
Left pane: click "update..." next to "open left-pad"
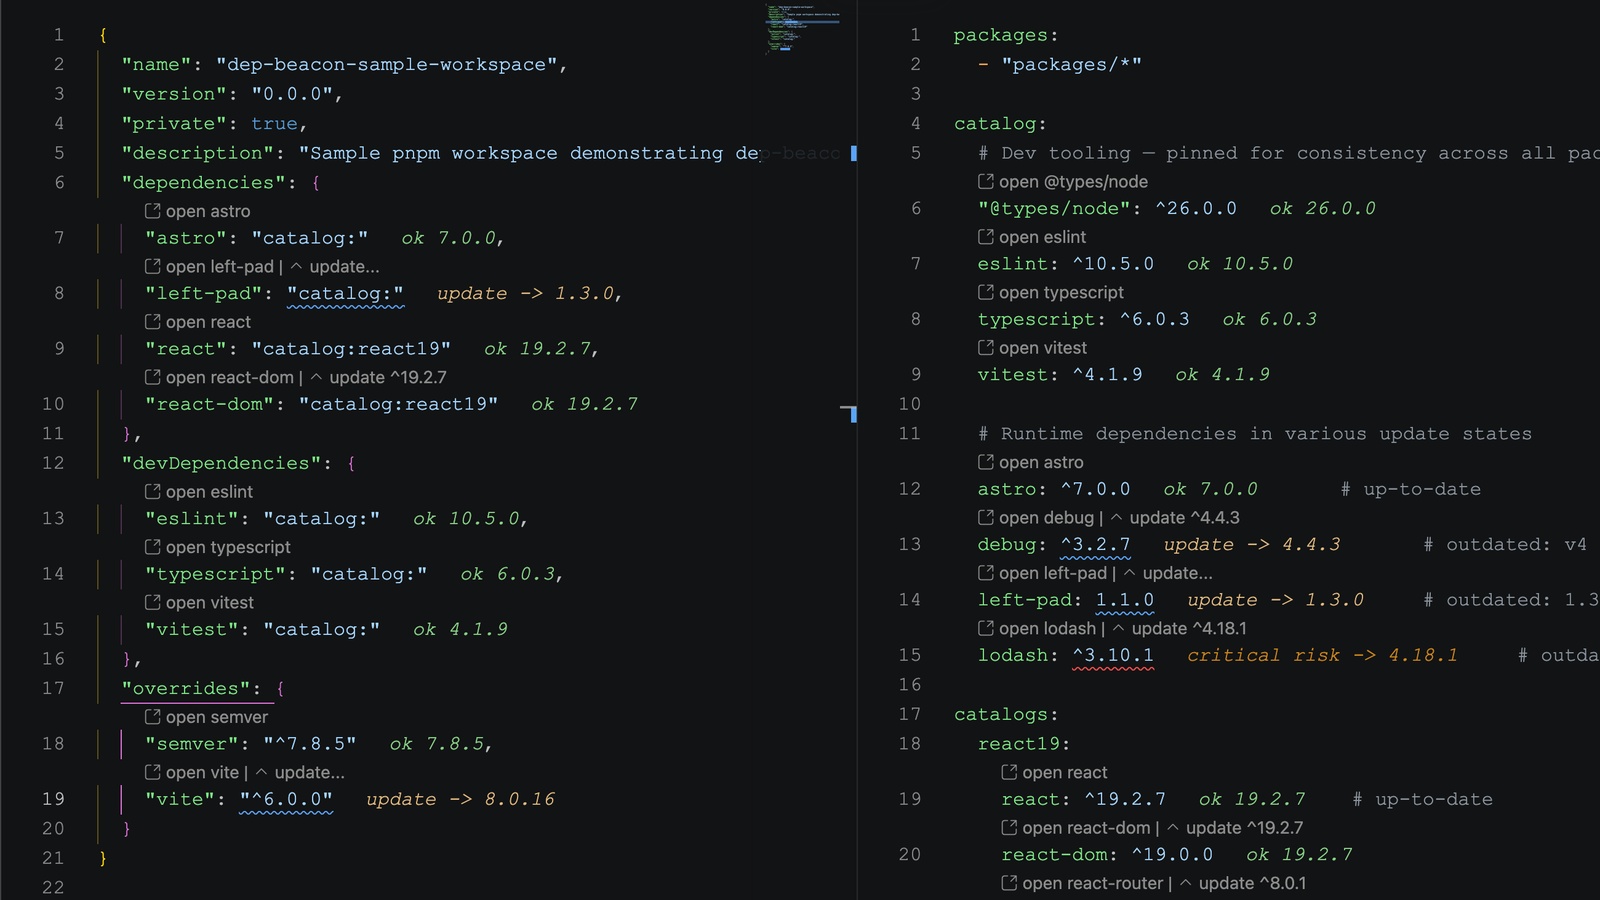point(344,267)
